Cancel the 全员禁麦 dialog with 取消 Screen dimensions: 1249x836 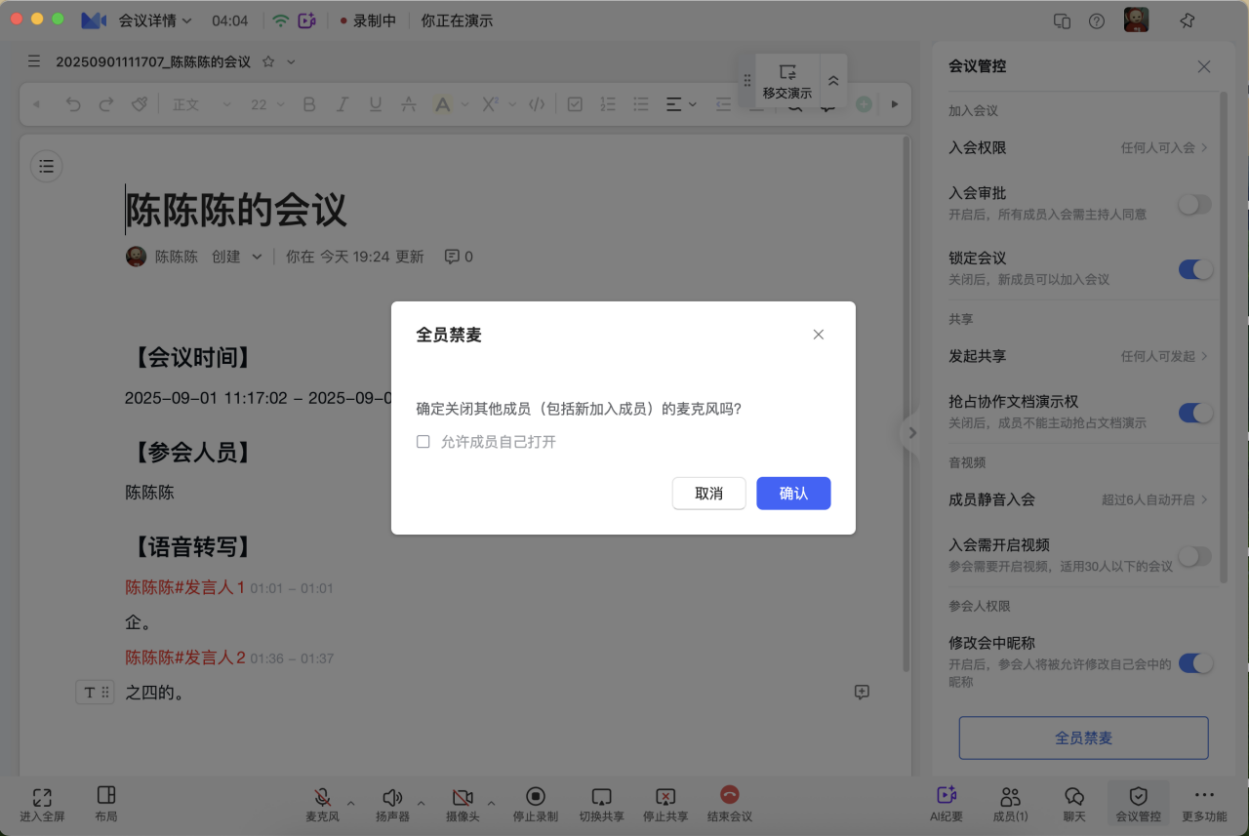click(709, 493)
